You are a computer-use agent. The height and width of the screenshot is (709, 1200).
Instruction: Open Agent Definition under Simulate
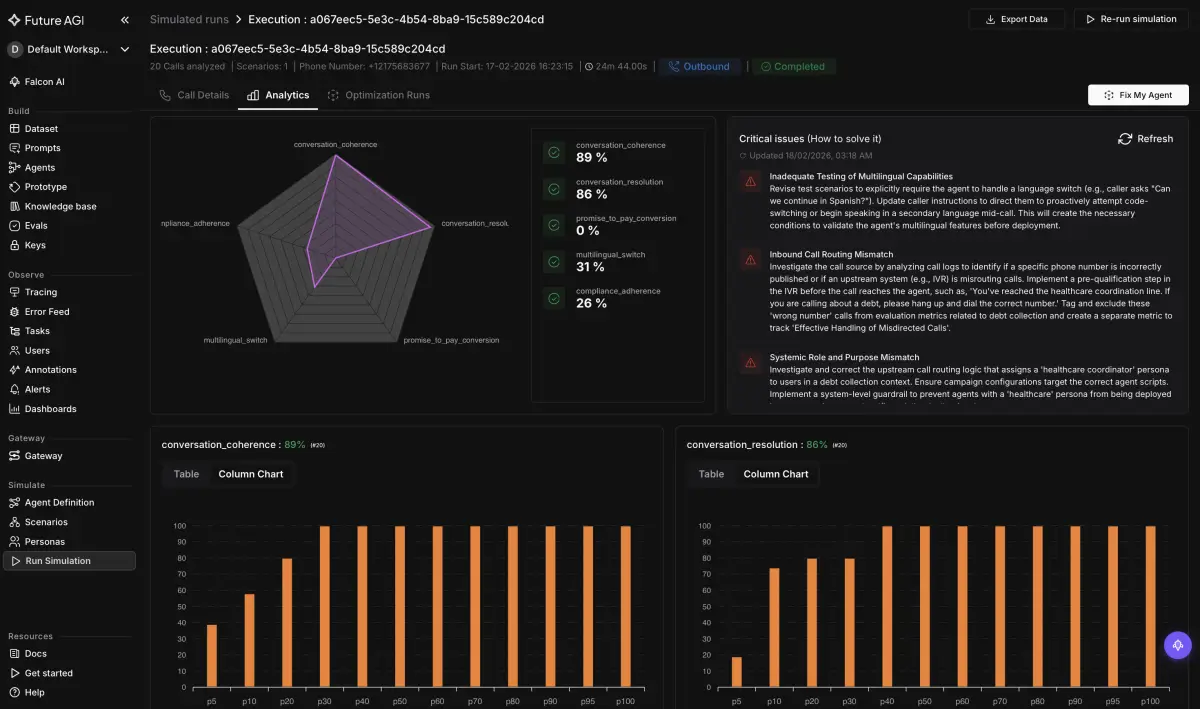pyautogui.click(x=59, y=503)
